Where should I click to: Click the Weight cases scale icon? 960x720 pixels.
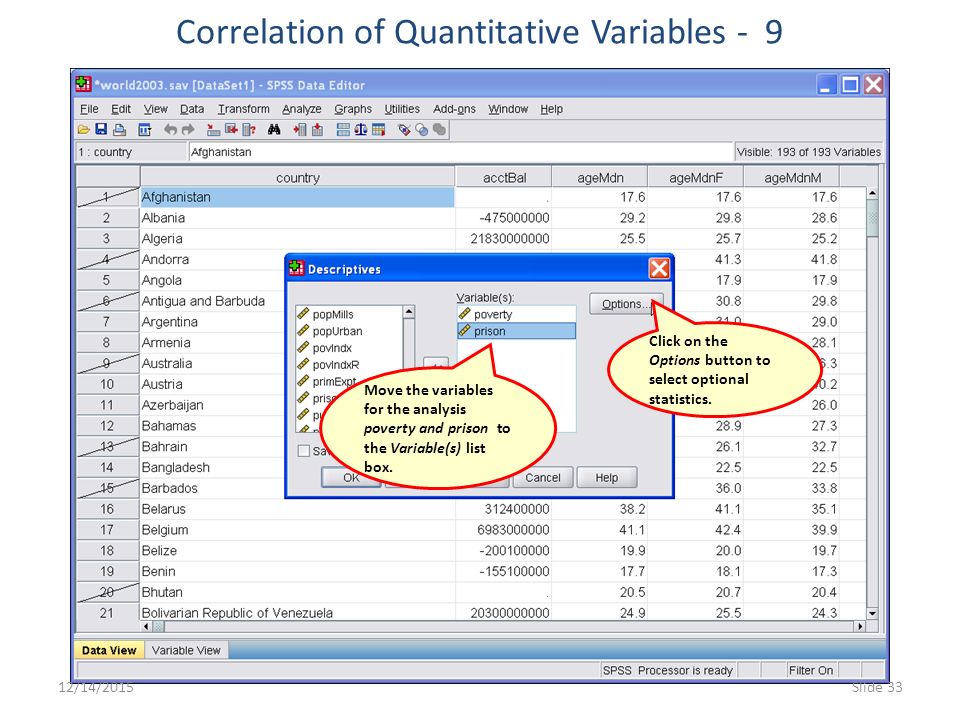click(361, 130)
